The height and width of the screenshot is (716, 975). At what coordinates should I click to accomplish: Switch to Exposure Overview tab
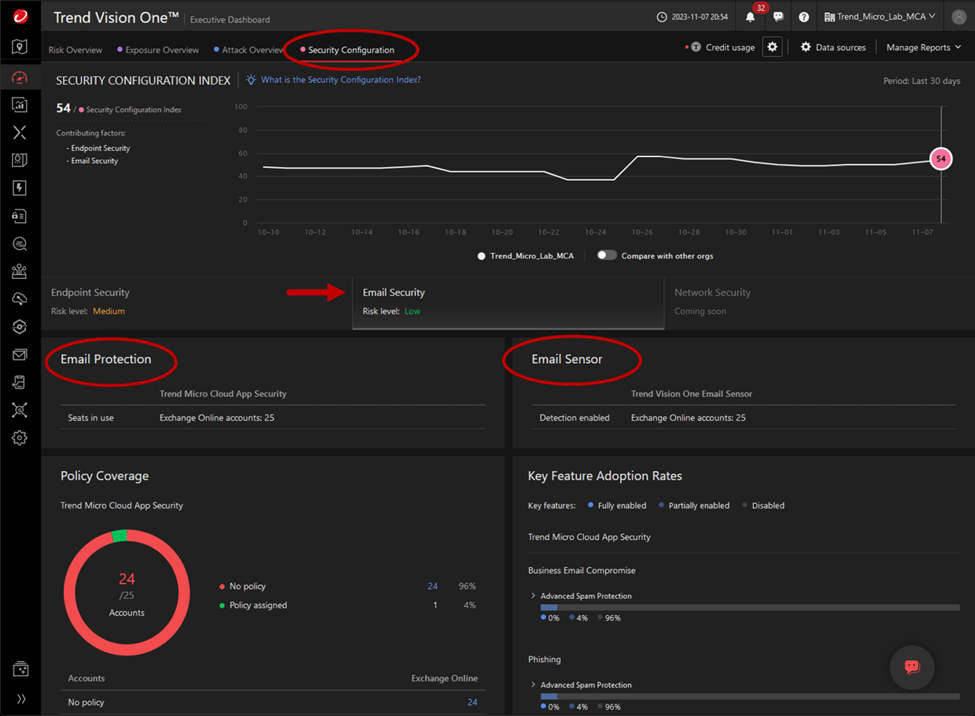[158, 50]
